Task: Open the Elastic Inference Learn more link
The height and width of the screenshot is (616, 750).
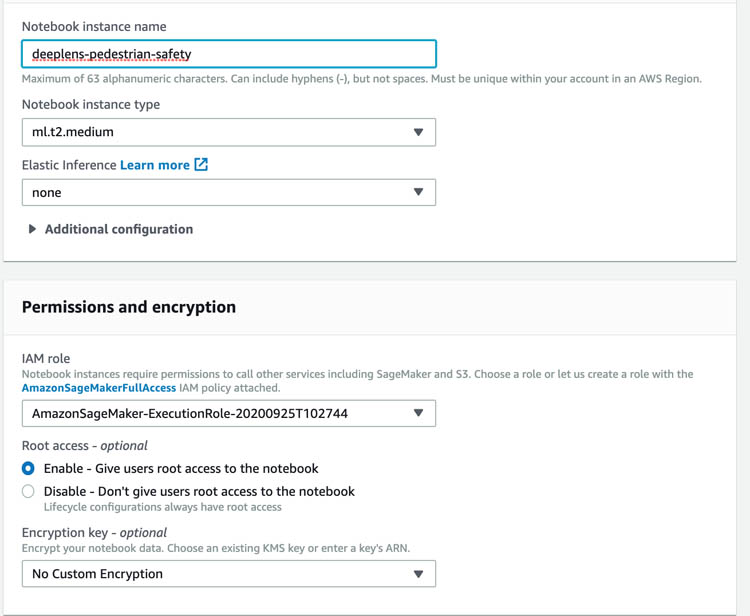Action: tap(155, 165)
